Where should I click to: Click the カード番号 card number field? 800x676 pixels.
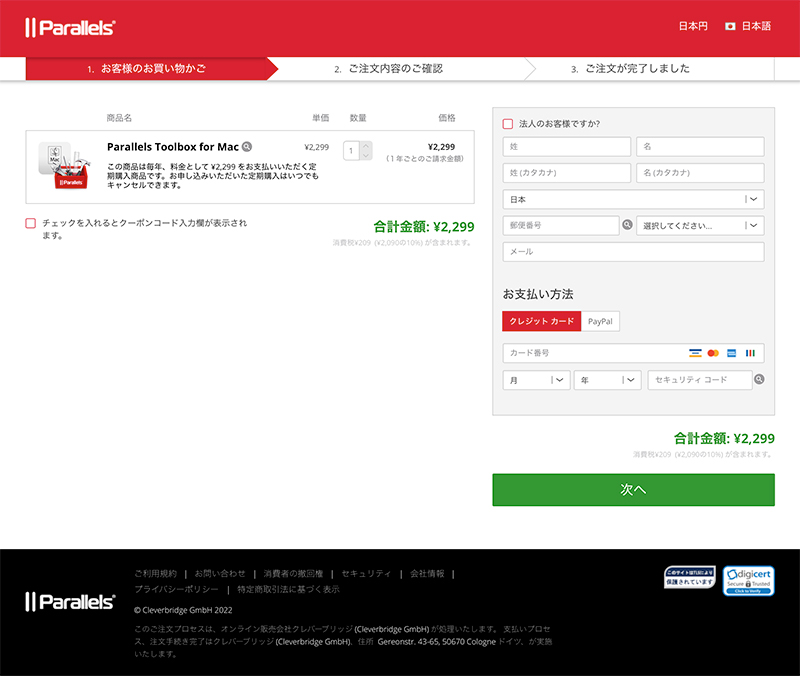tap(633, 353)
